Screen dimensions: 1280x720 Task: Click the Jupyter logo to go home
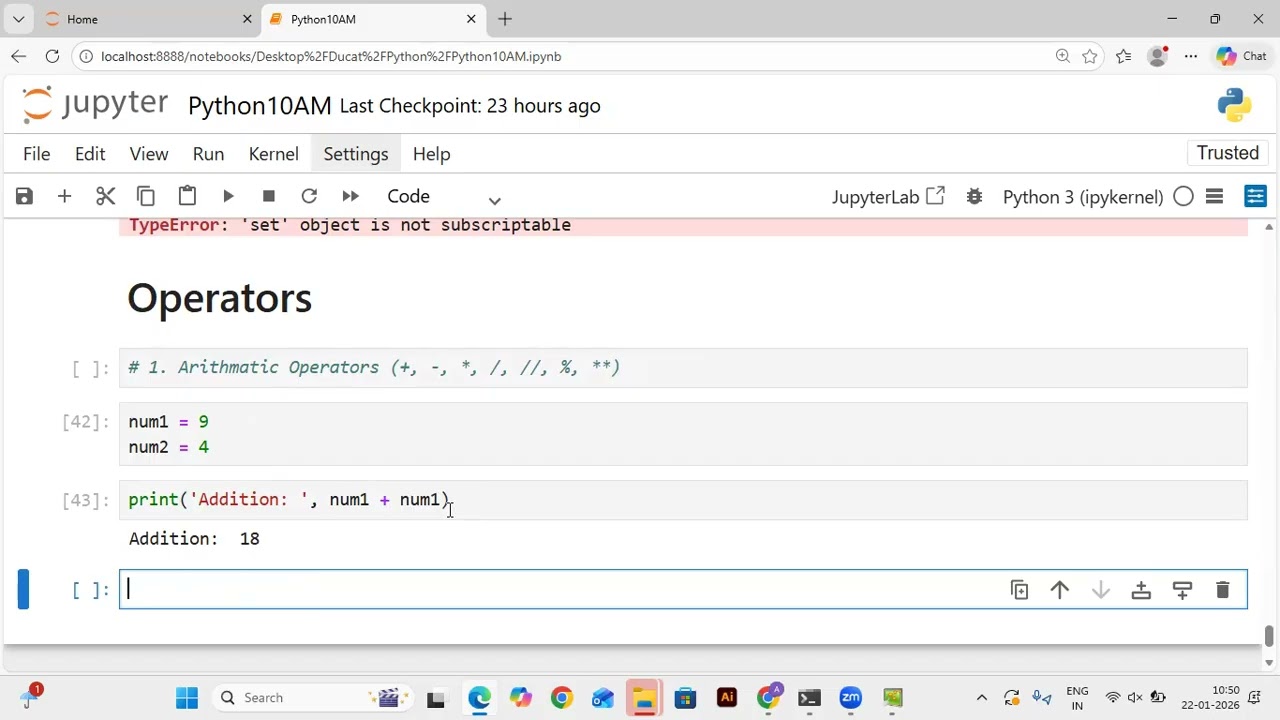tap(95, 104)
